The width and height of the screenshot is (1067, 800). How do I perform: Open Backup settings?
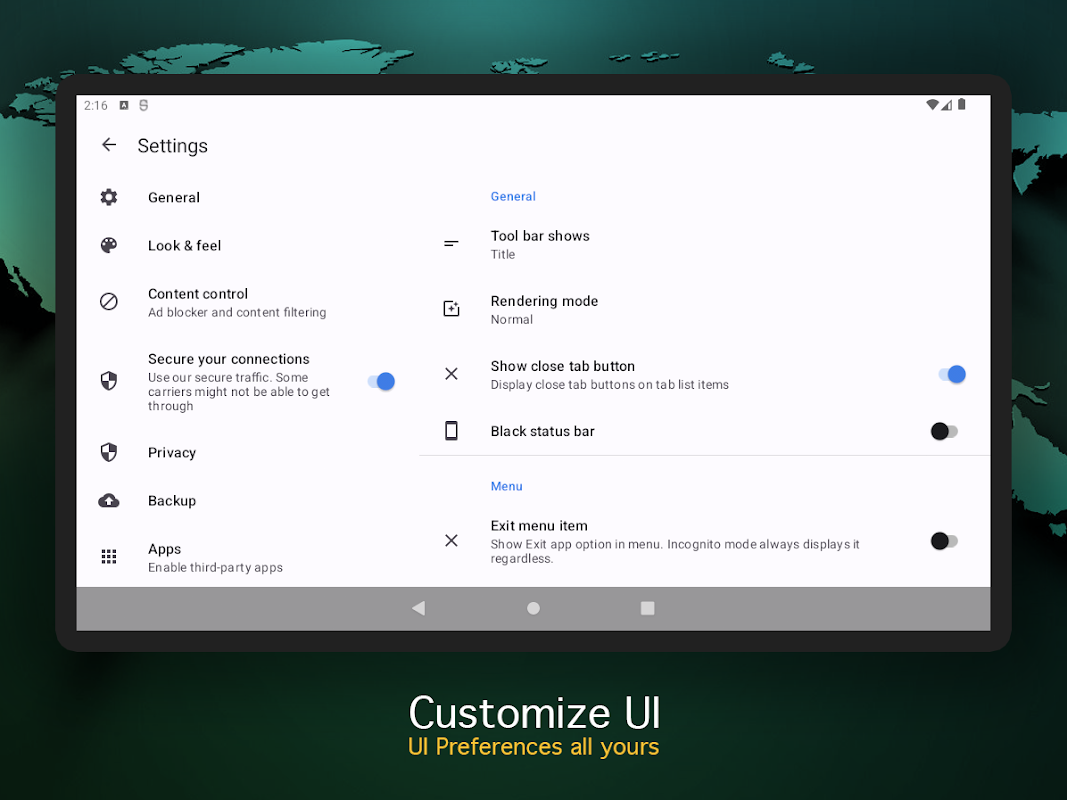click(248, 501)
